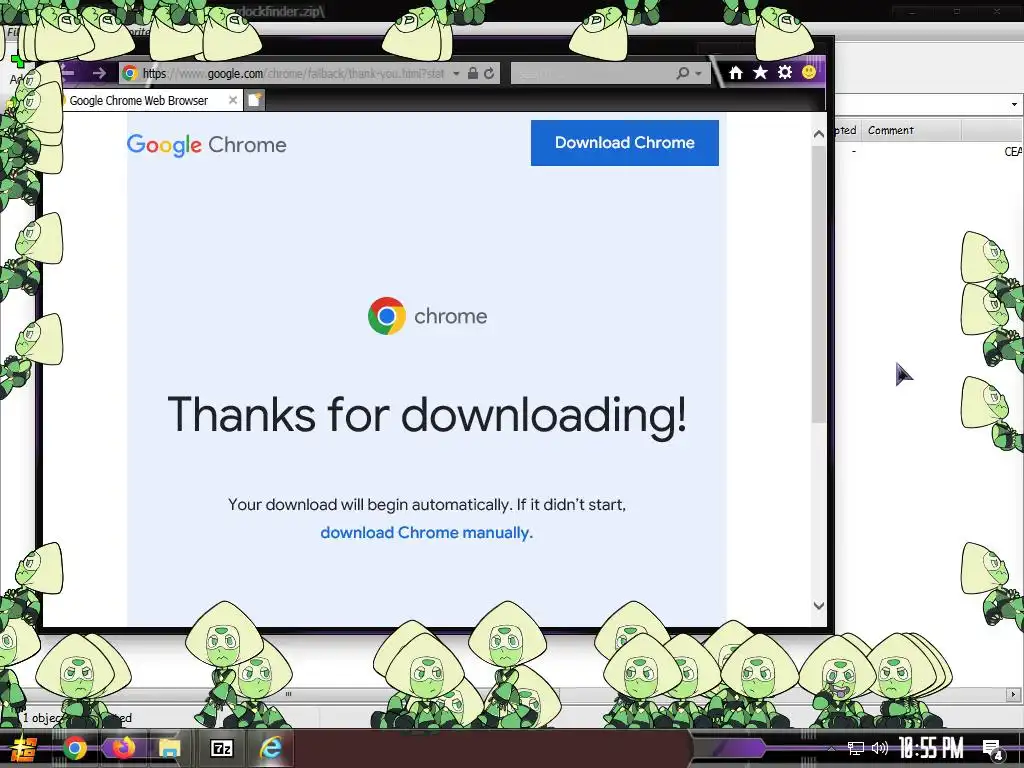The image size is (1024, 768).
Task: View the security lock icon in address bar
Action: tap(473, 73)
